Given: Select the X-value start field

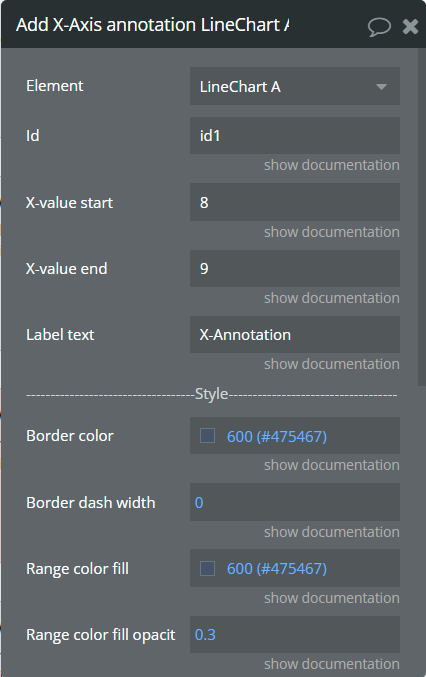Looking at the screenshot, I should [x=295, y=202].
